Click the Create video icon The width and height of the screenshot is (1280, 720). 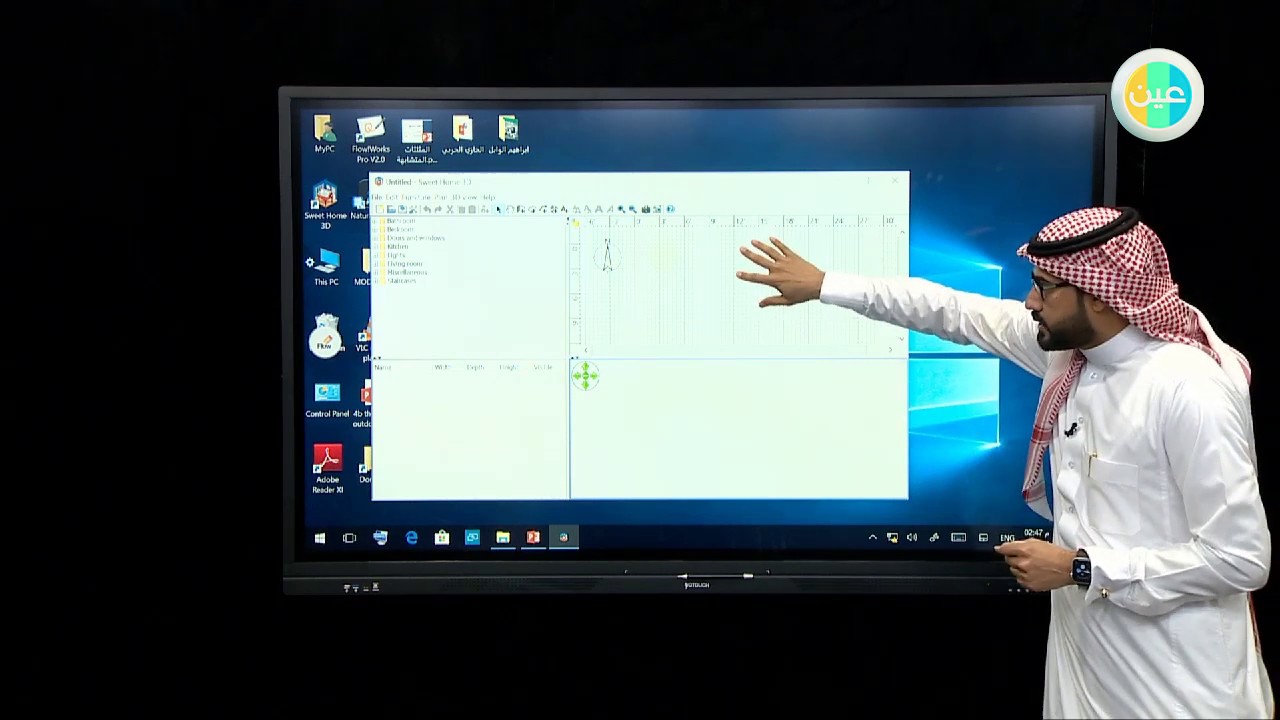(658, 209)
